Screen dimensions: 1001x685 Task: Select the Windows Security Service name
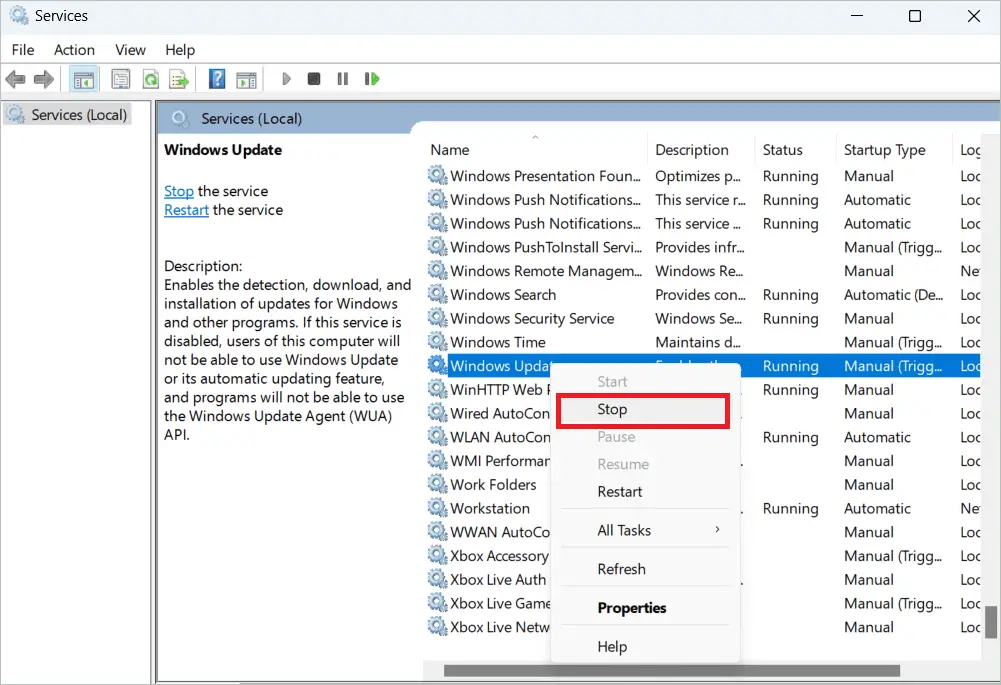point(532,318)
